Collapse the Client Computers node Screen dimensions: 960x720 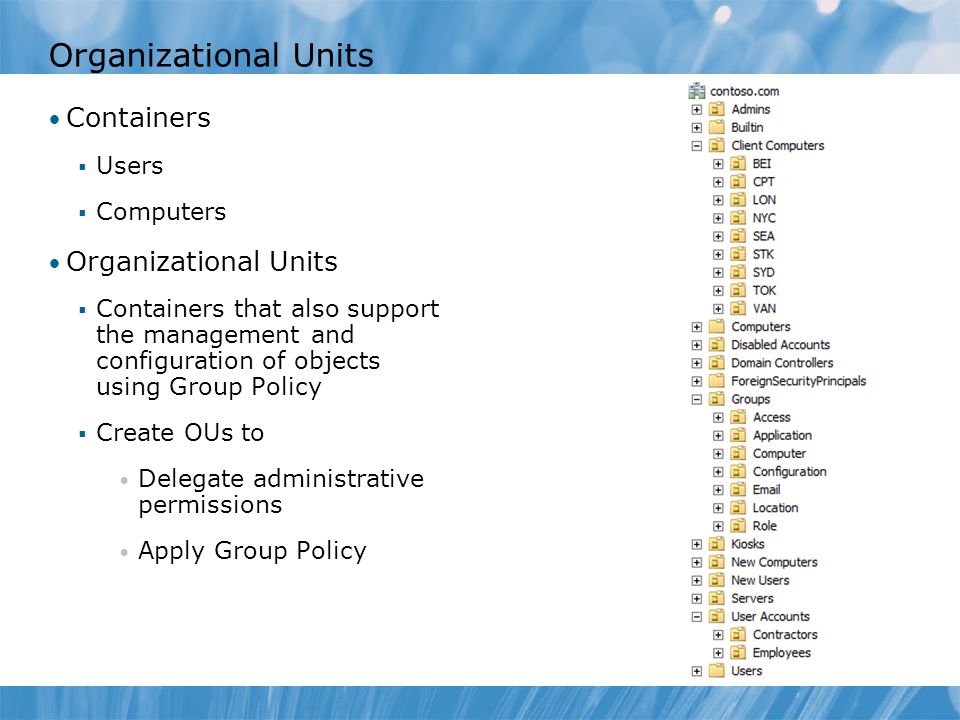(697, 146)
